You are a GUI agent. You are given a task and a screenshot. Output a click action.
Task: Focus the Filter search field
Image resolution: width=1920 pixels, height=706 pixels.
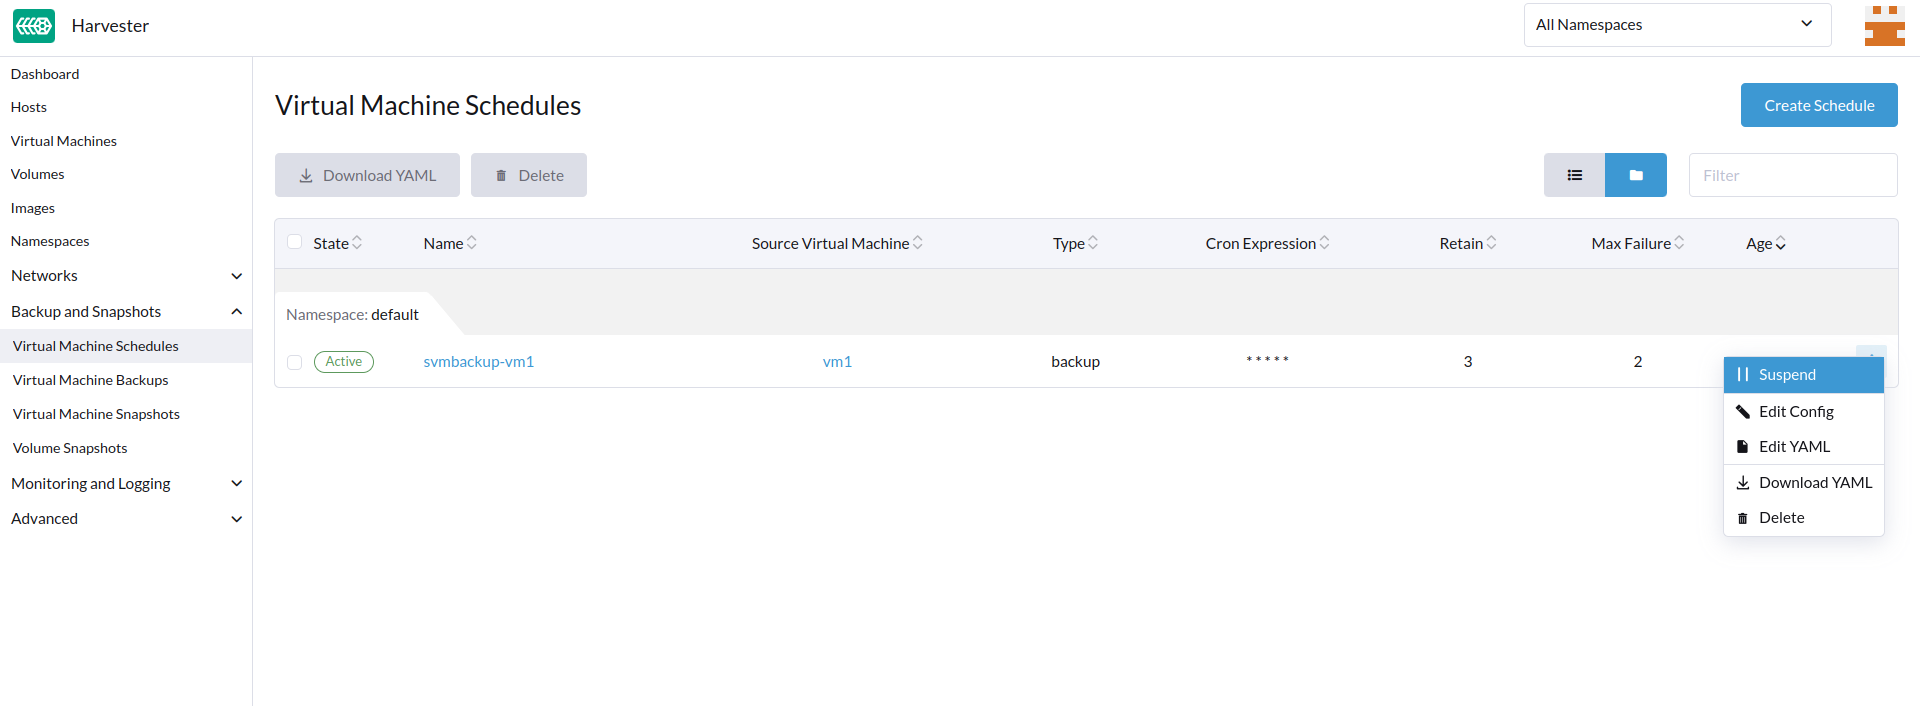(1792, 175)
